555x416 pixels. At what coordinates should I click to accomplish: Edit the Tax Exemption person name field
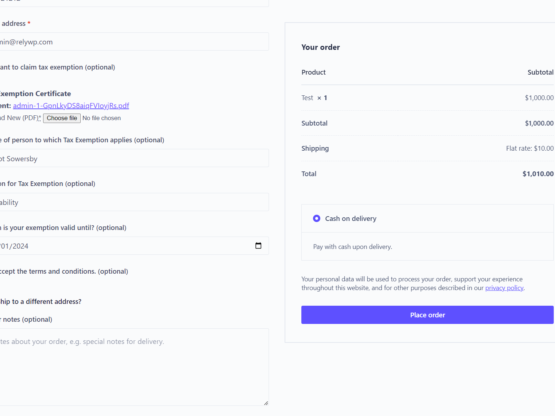(133, 159)
